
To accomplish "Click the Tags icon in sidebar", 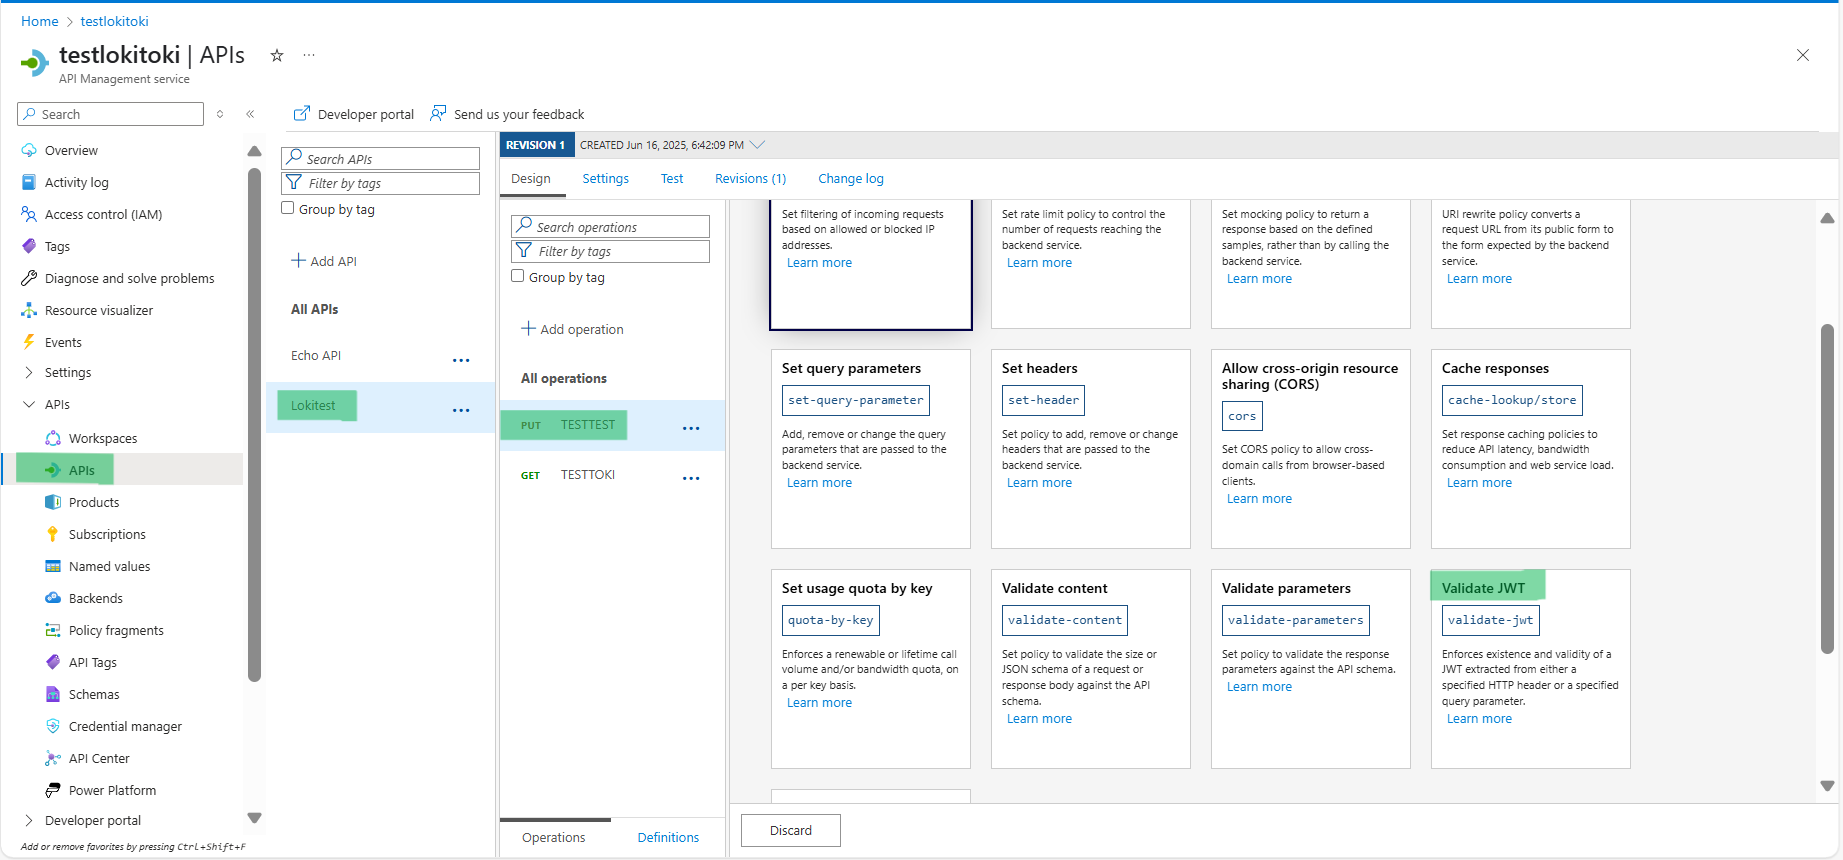I will click(x=29, y=247).
